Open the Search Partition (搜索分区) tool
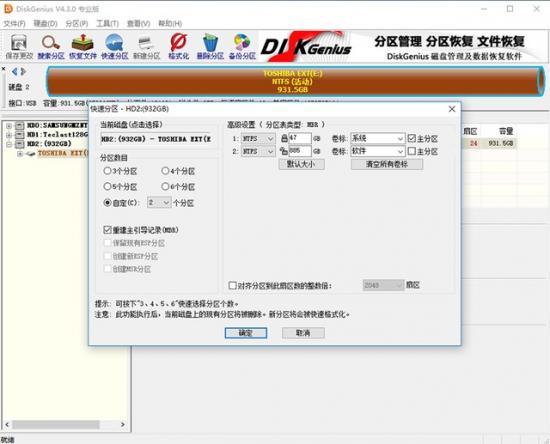 51,46
